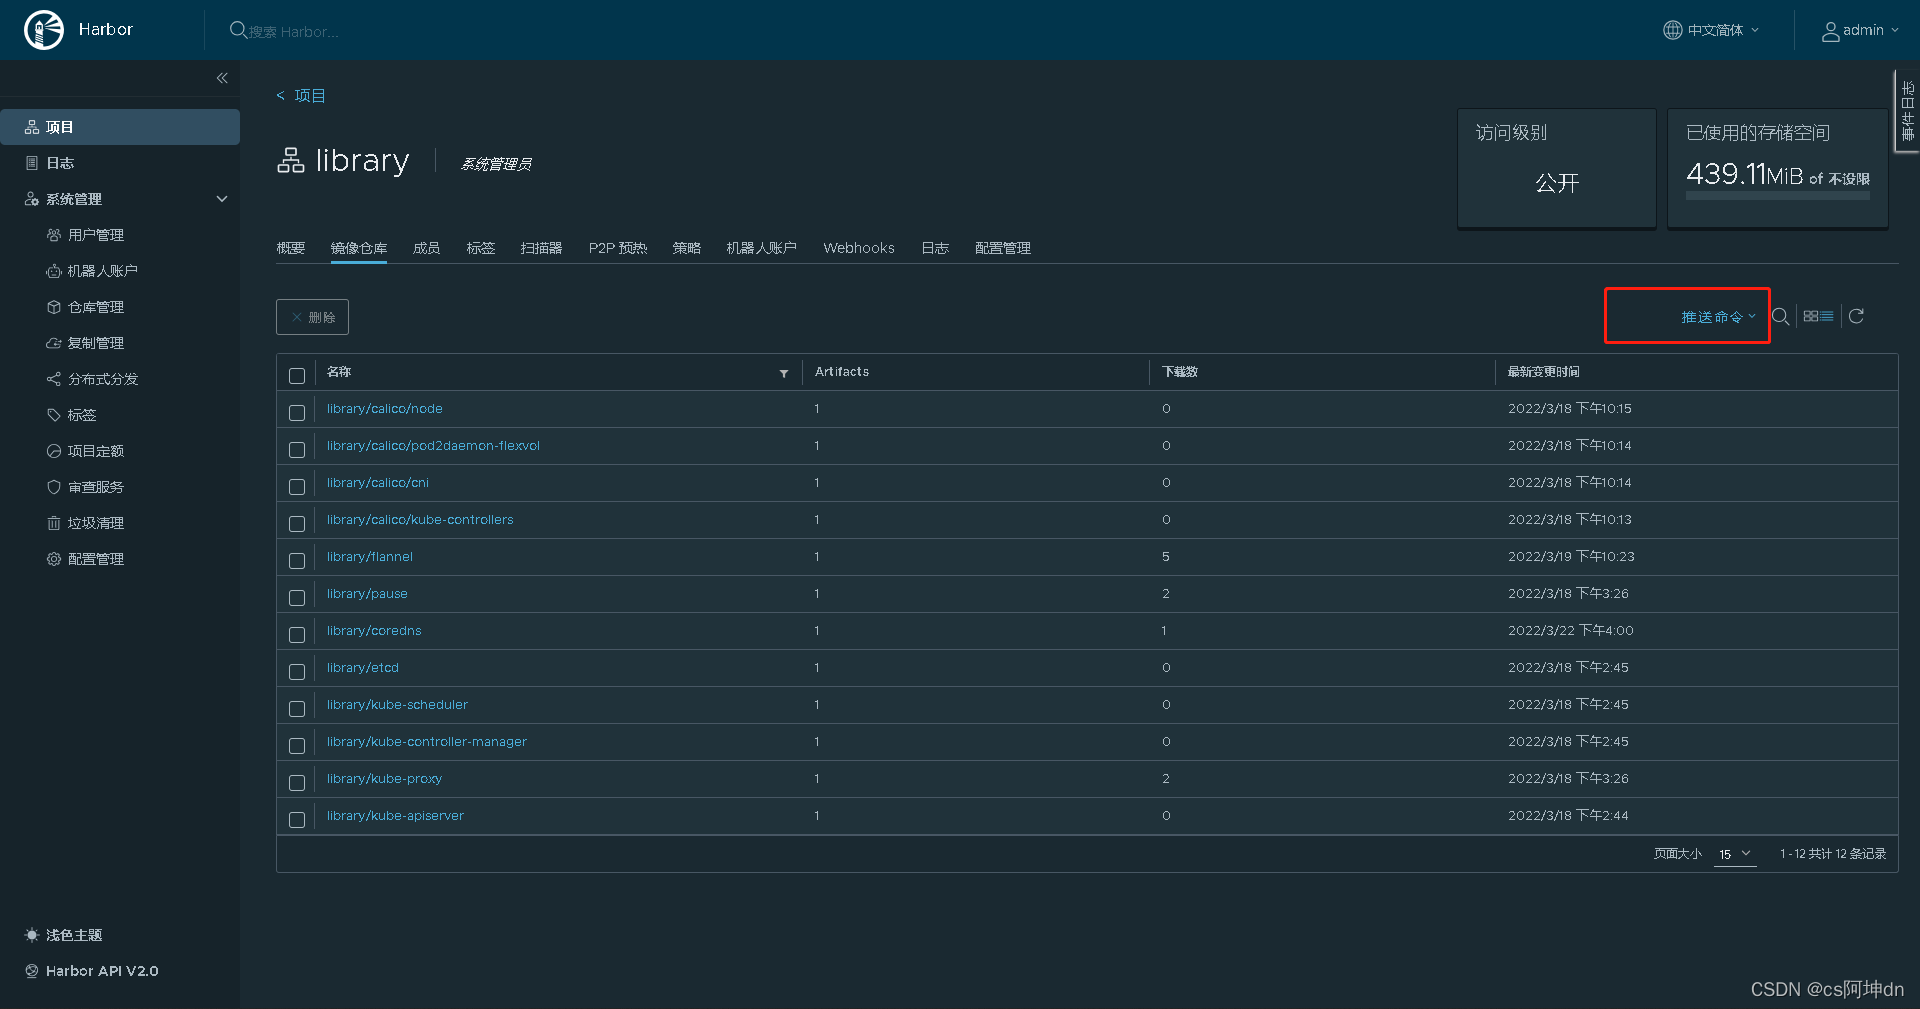Image resolution: width=1920 pixels, height=1009 pixels.
Task: Check the library/kube-apiserver row checkbox
Action: click(297, 820)
